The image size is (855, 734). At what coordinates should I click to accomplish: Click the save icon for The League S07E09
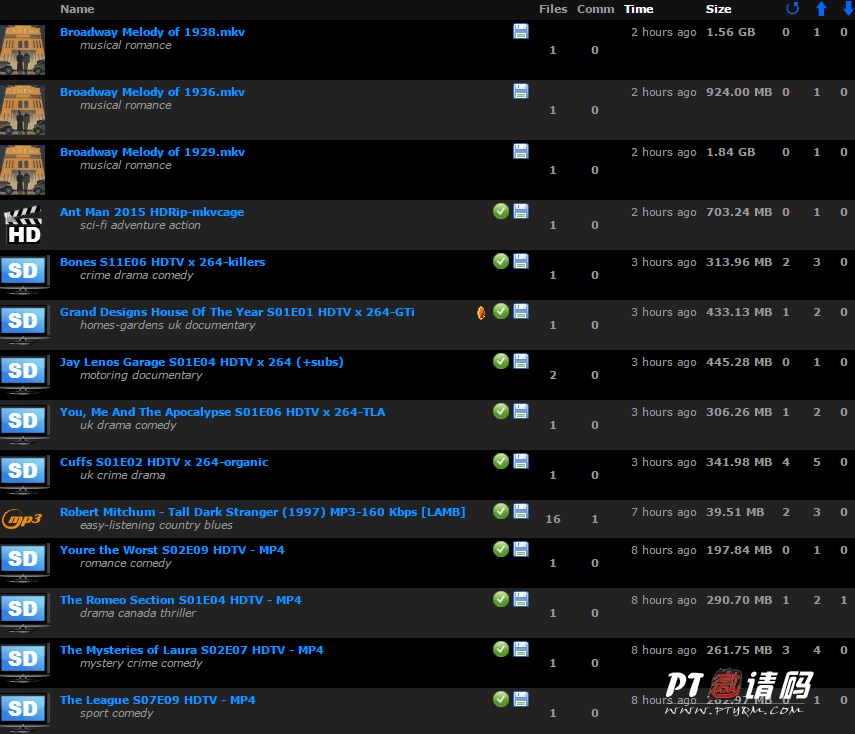pos(521,699)
